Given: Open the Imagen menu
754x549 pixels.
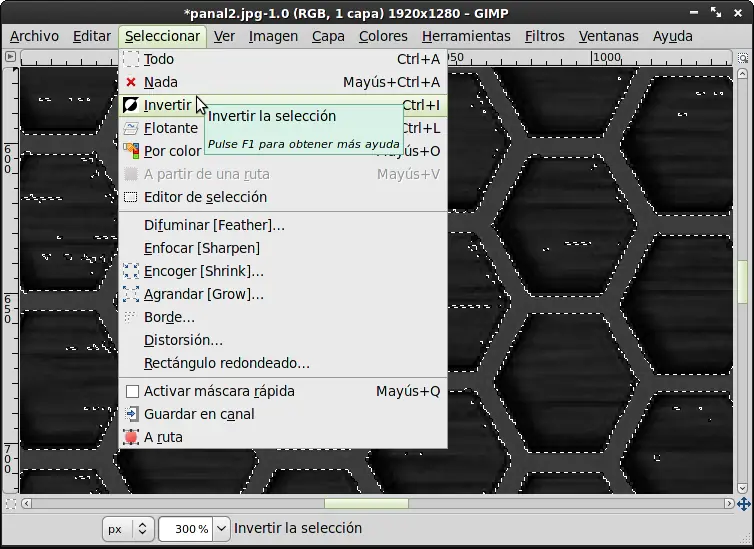Looking at the screenshot, I should coord(273,37).
